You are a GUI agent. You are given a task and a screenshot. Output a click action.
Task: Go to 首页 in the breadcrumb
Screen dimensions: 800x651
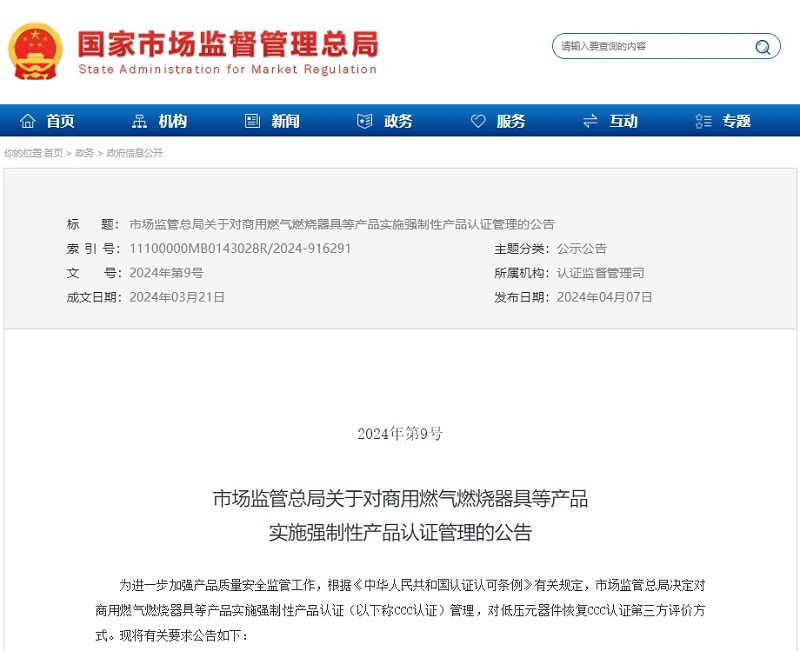[54, 153]
